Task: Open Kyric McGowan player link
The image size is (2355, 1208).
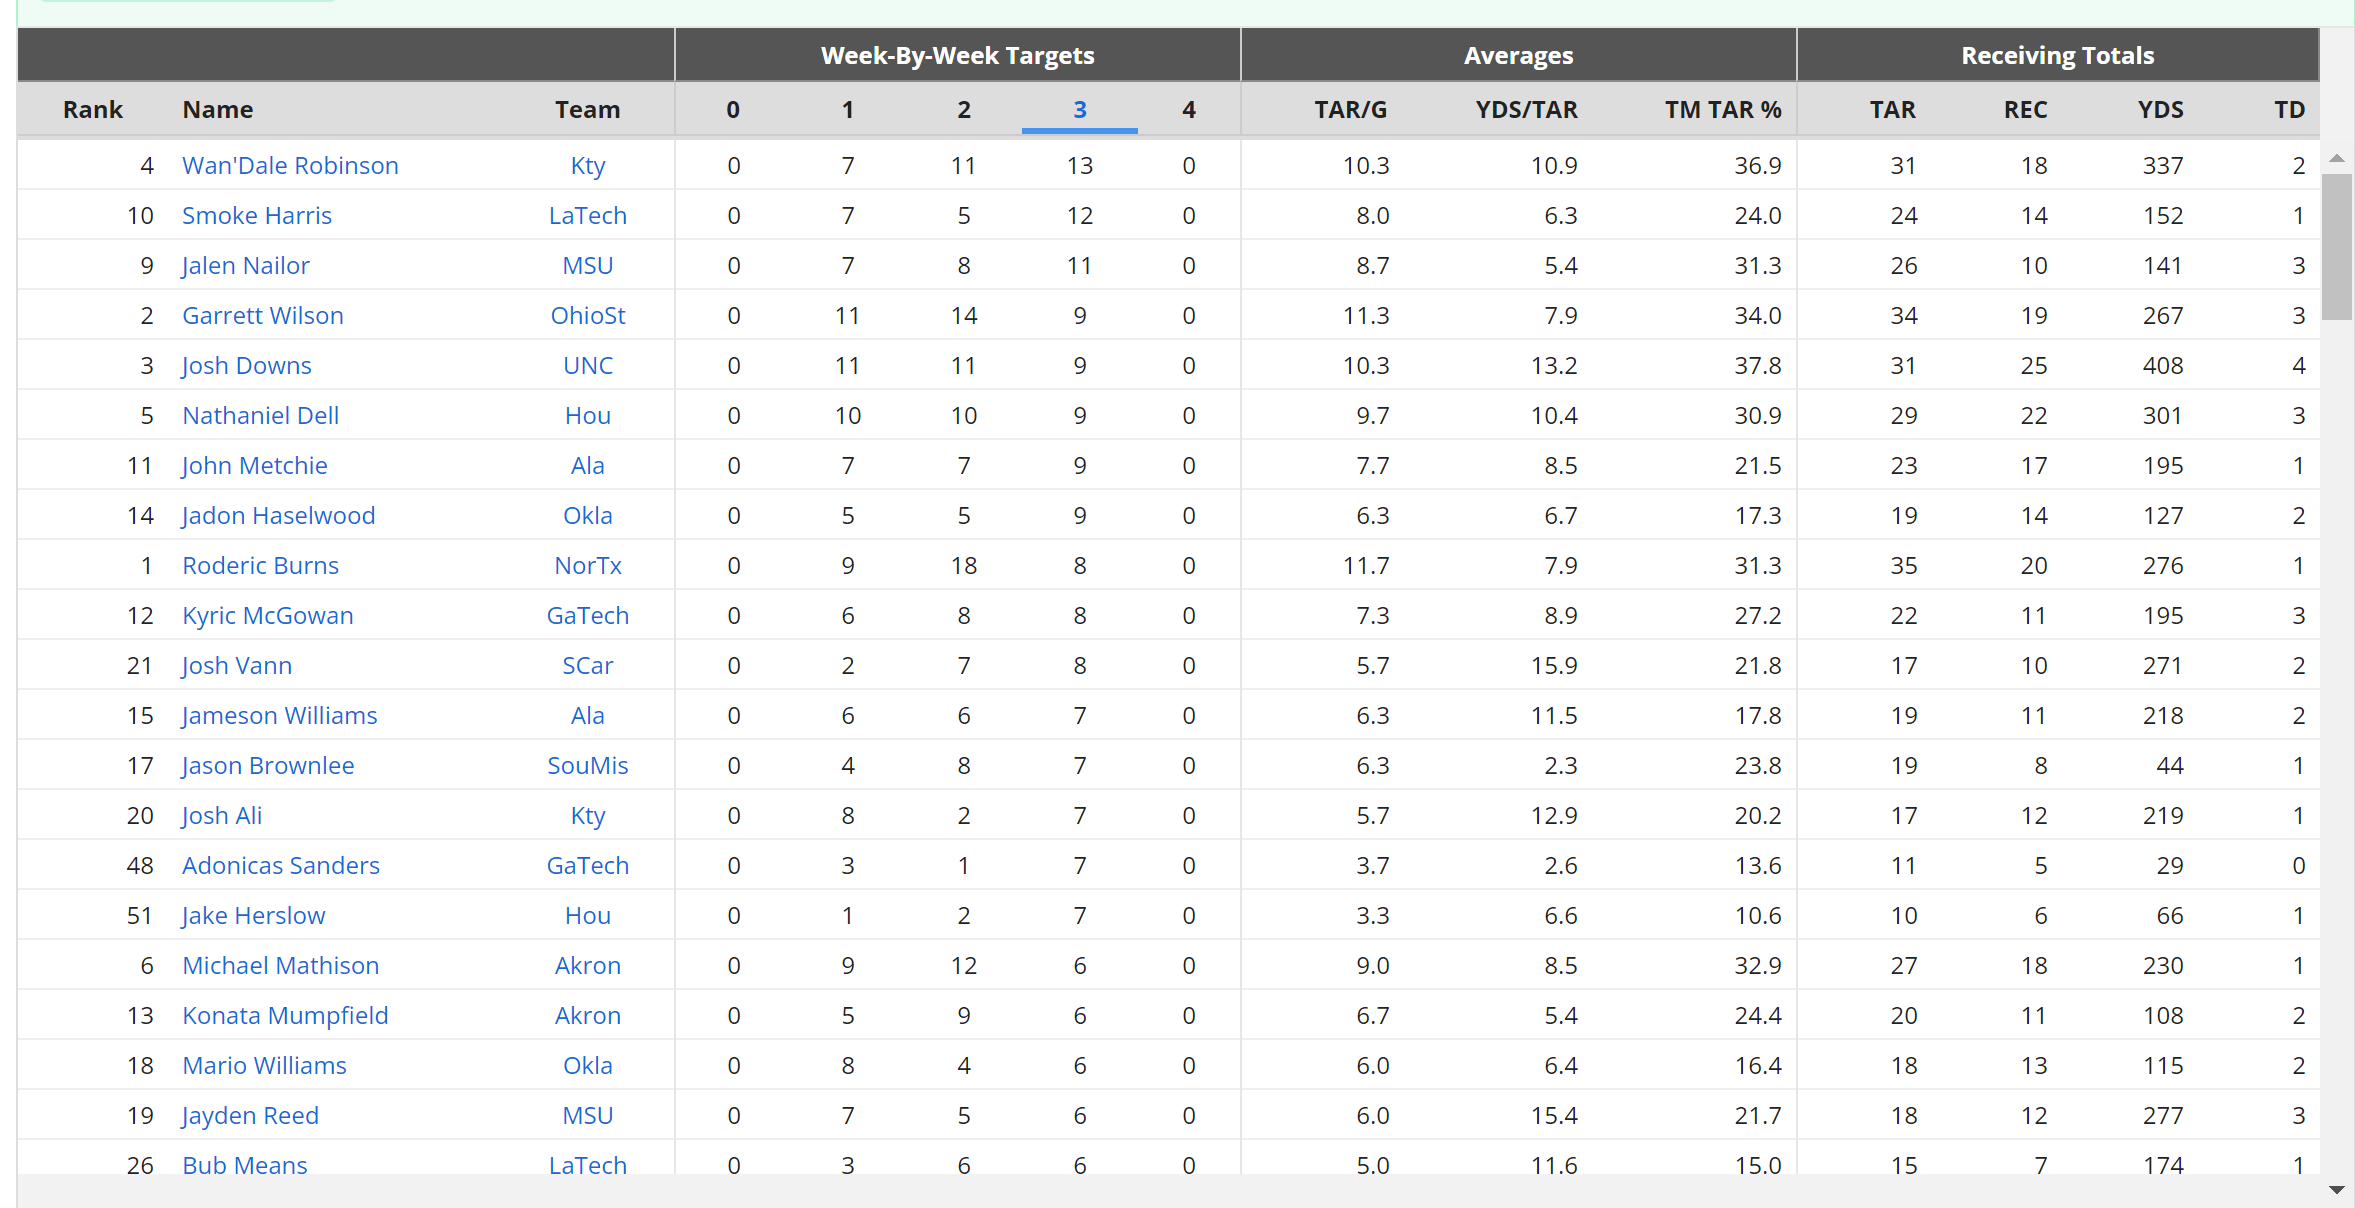Action: point(267,615)
